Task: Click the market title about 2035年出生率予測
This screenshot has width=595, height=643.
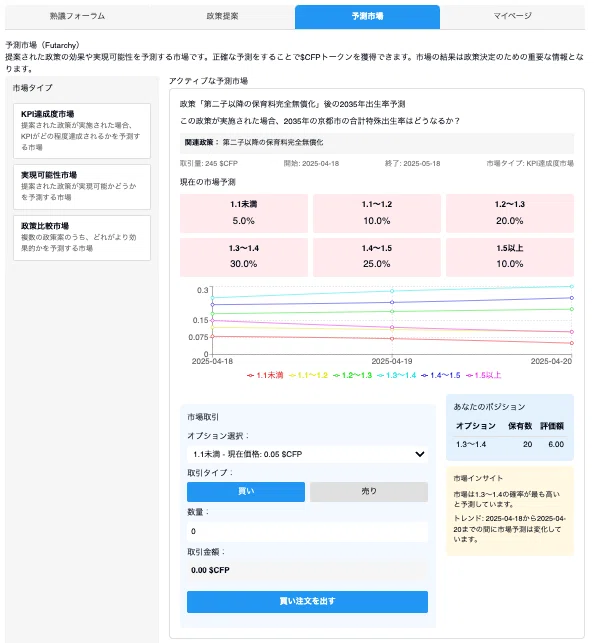Action: click(292, 104)
